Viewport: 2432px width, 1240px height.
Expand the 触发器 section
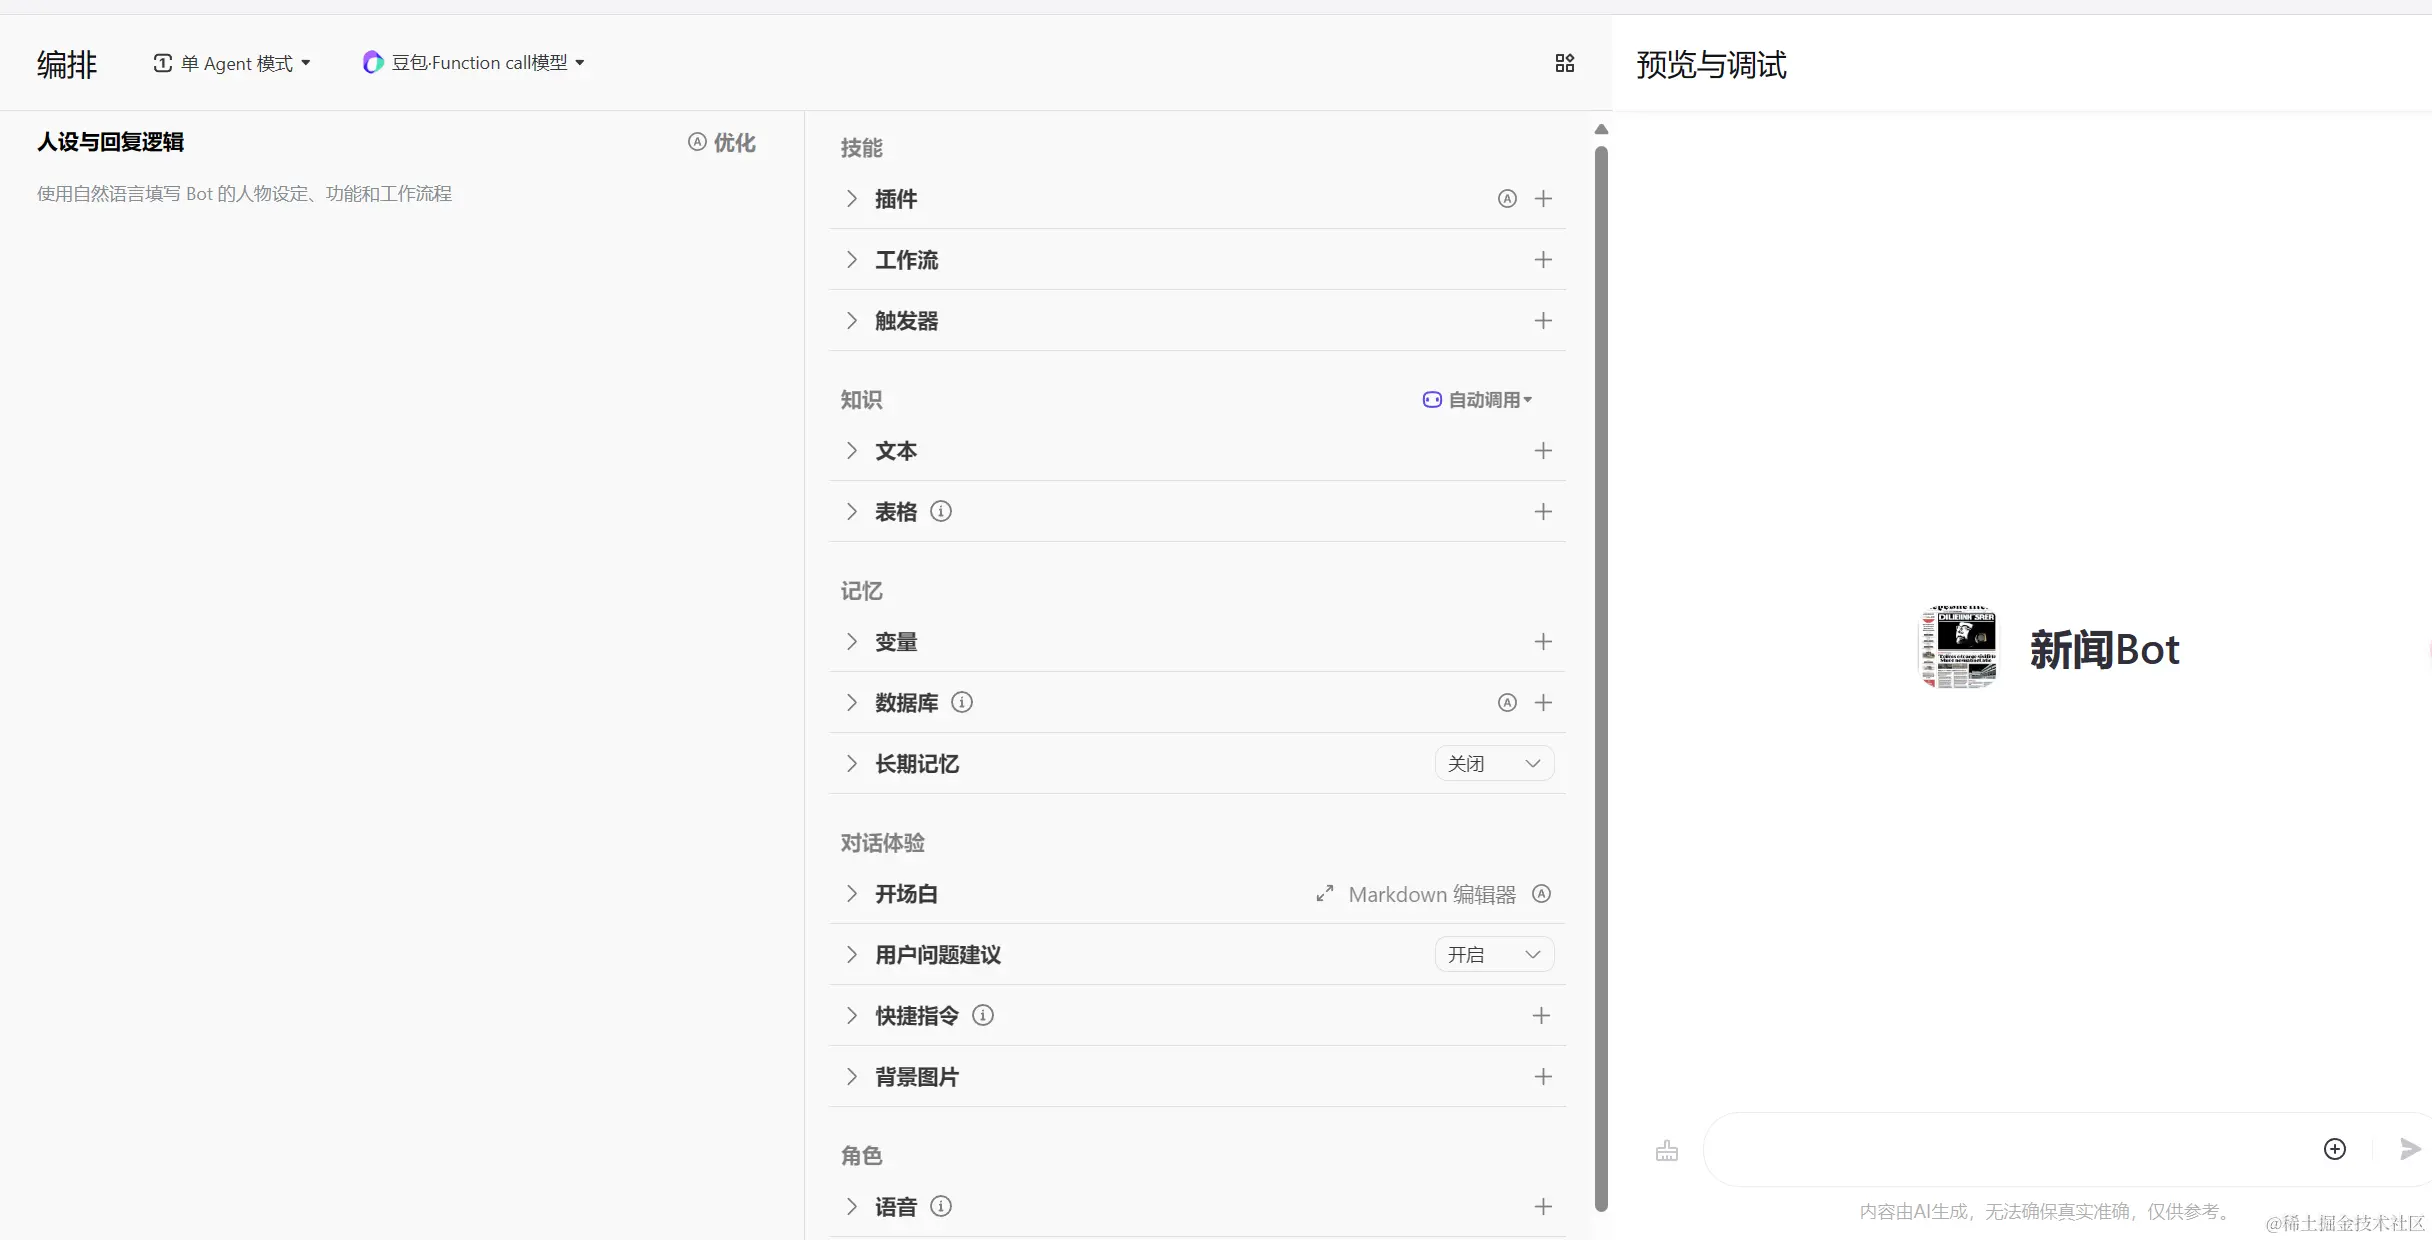pyautogui.click(x=852, y=320)
